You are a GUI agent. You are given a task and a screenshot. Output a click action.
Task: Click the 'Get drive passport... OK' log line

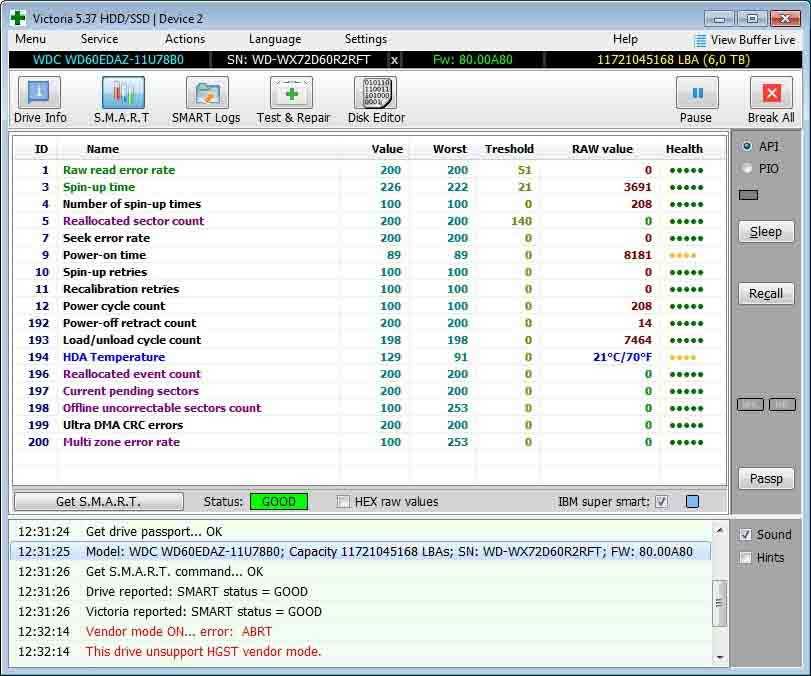(x=154, y=532)
